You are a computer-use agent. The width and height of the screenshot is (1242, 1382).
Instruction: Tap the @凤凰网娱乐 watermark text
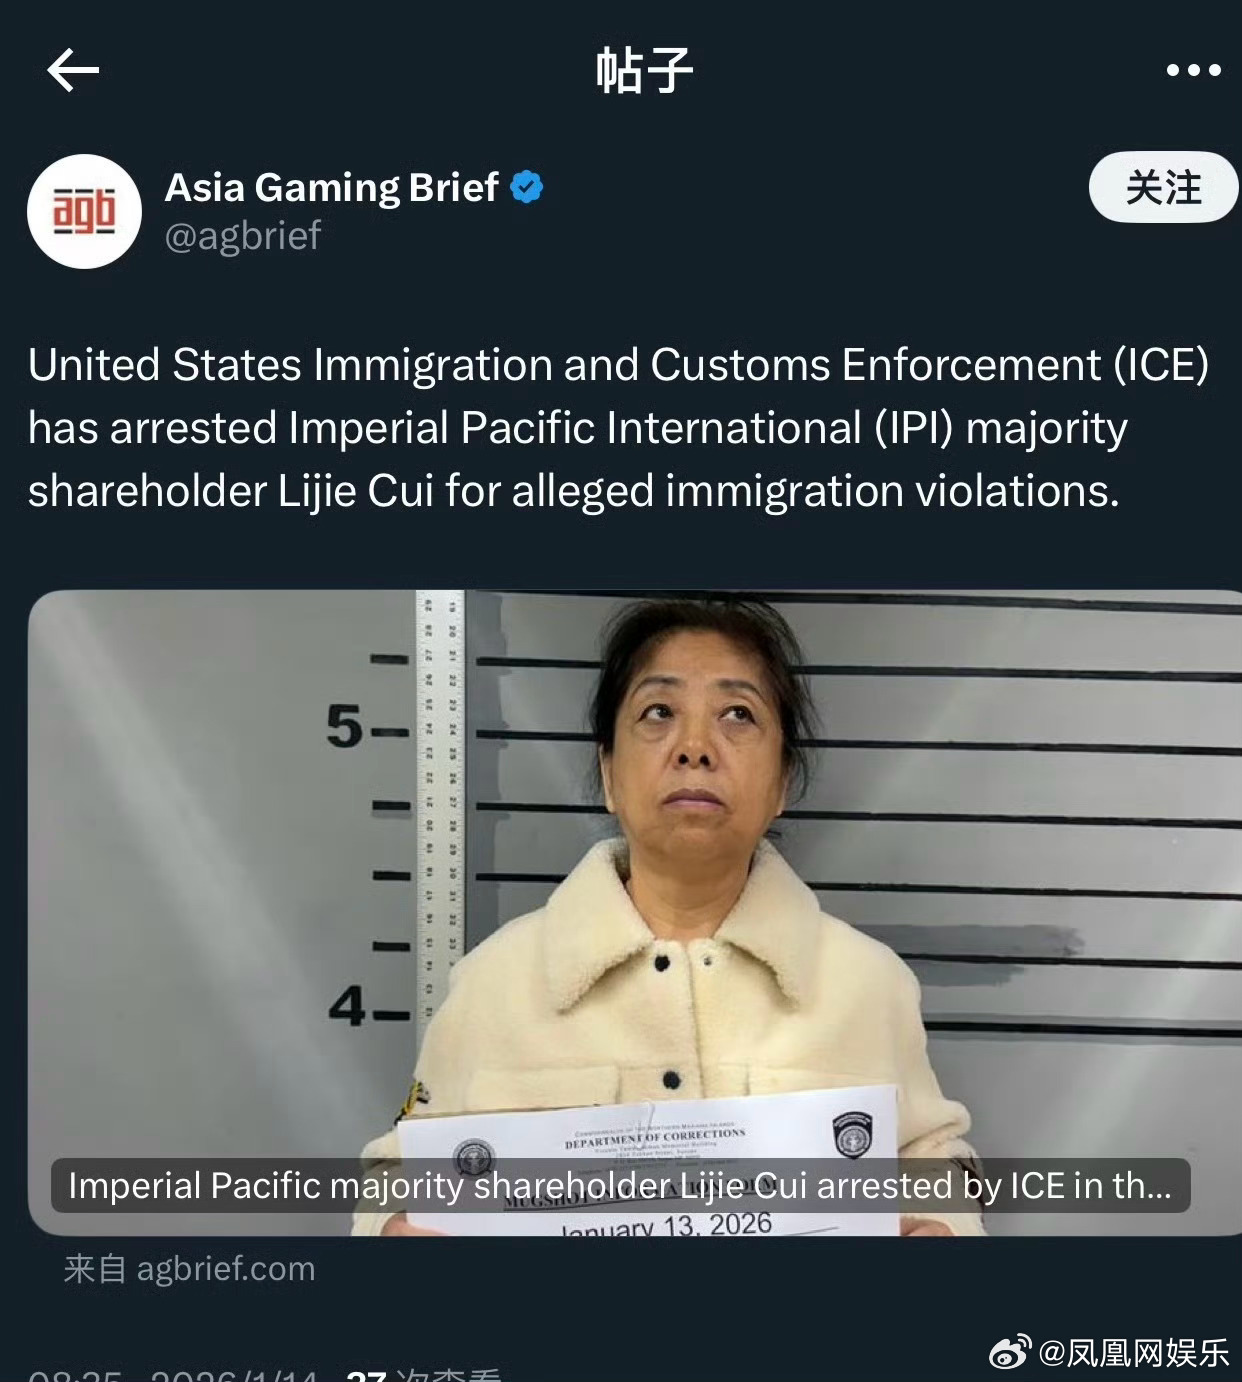tap(1134, 1352)
